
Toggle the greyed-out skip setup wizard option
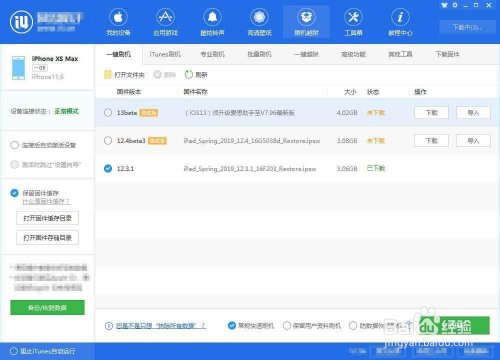point(14,164)
